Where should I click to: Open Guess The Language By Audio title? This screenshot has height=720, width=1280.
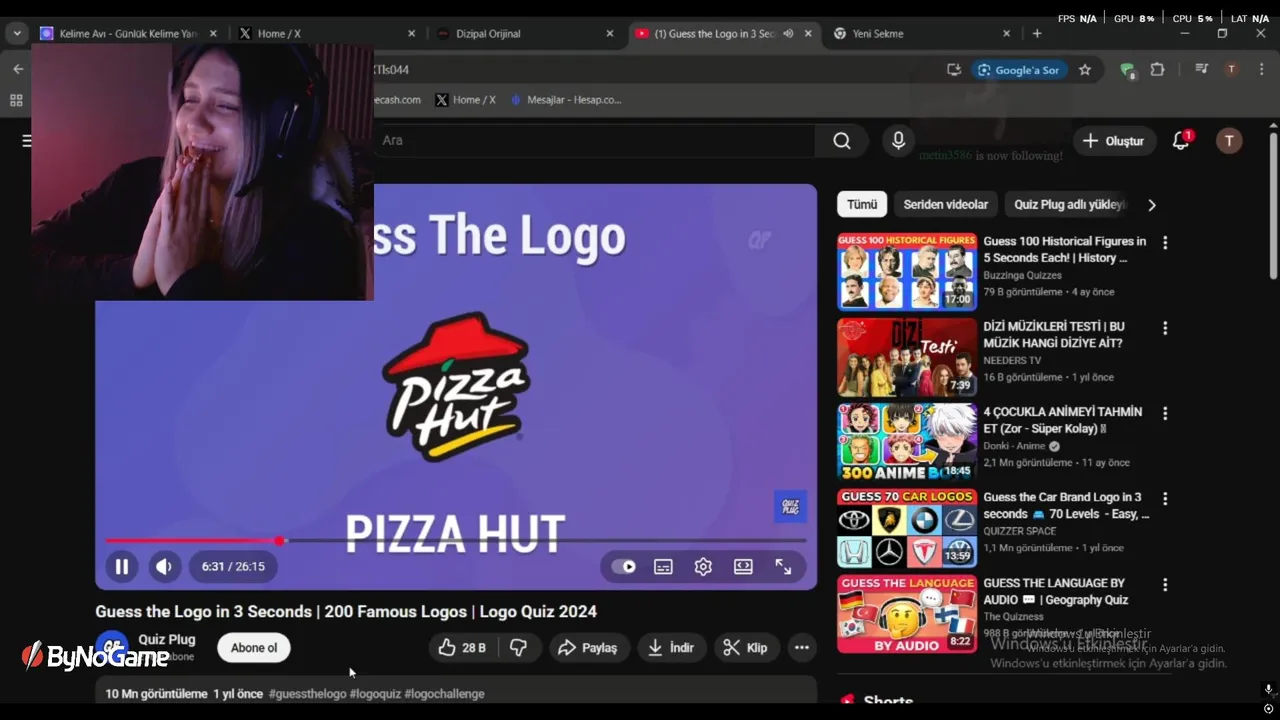(1055, 591)
